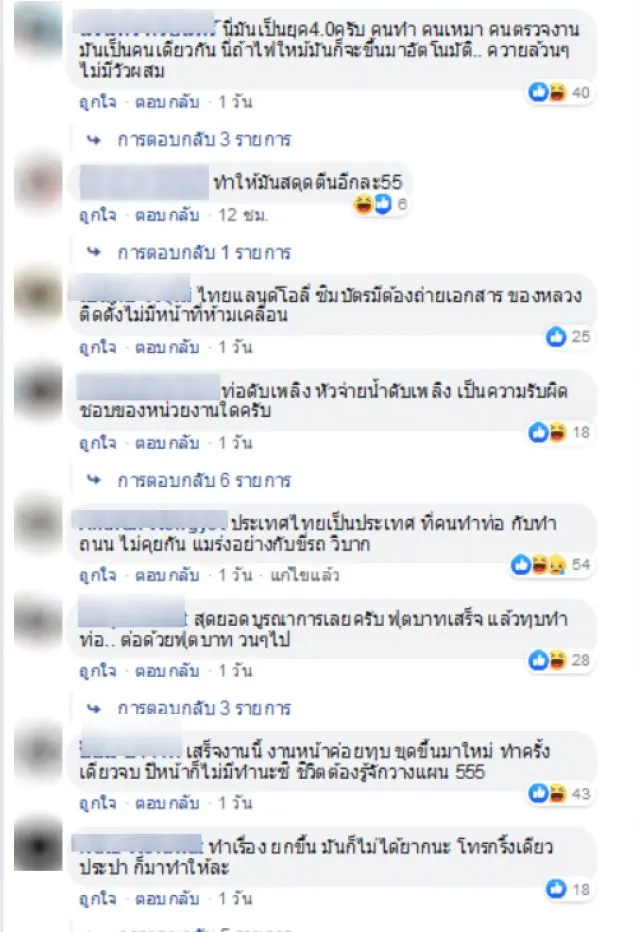Viewport: 640px width, 932px height.
Task: Expand การตอบกลับ 1 รายการ replies
Action: click(204, 253)
